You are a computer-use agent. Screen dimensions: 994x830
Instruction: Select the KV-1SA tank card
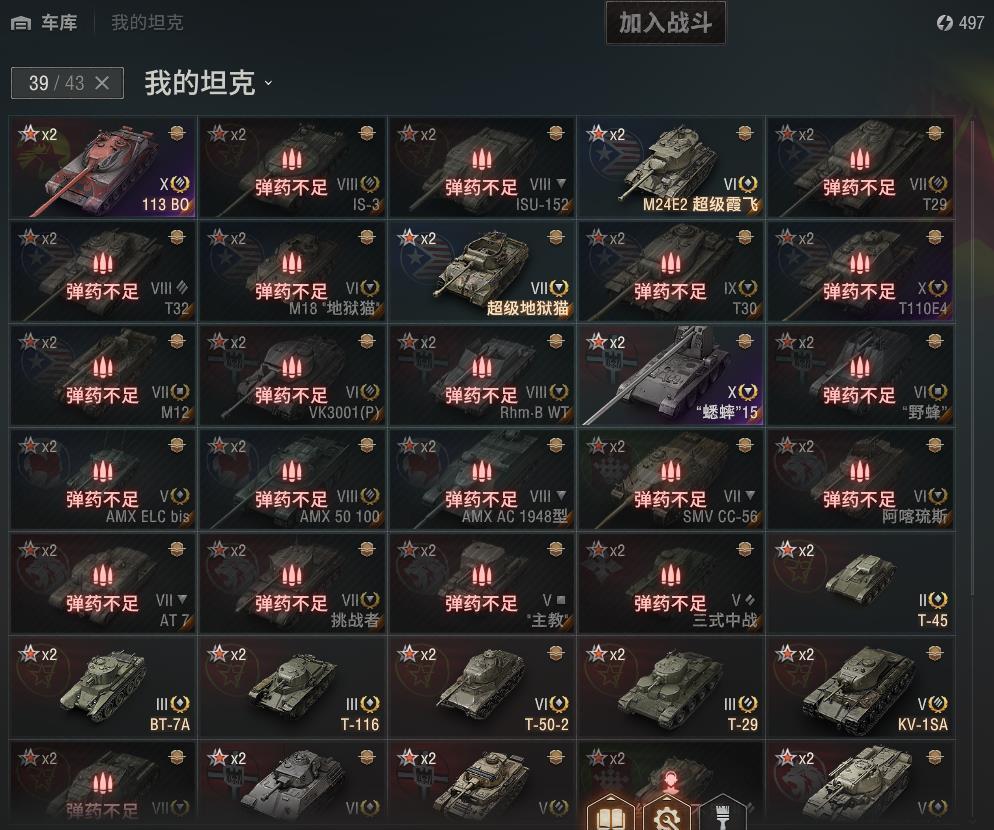[860, 687]
